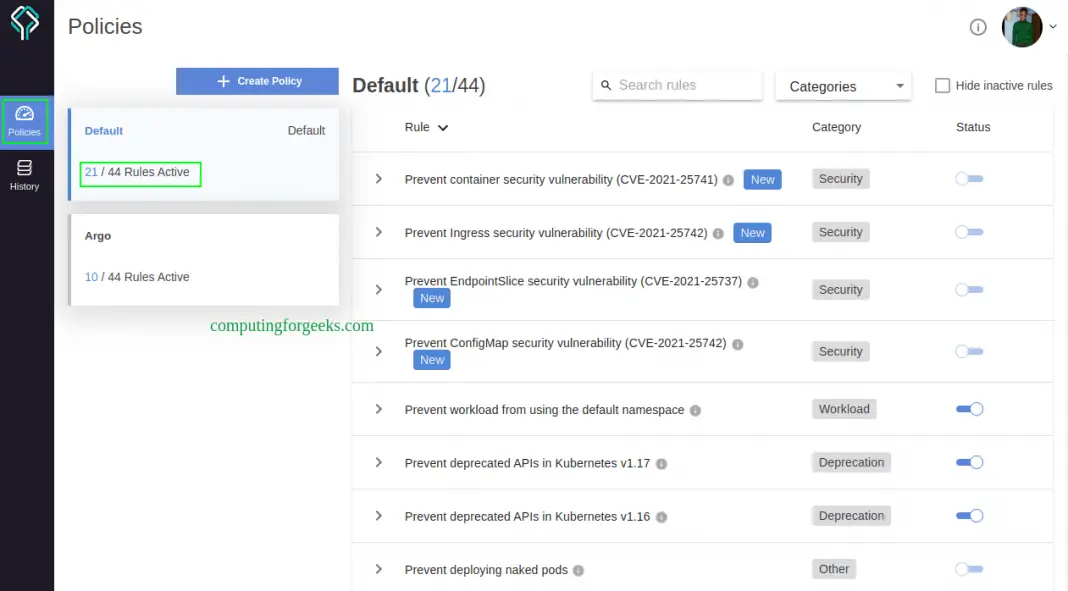Click the Create Policy button

pyautogui.click(x=257, y=81)
